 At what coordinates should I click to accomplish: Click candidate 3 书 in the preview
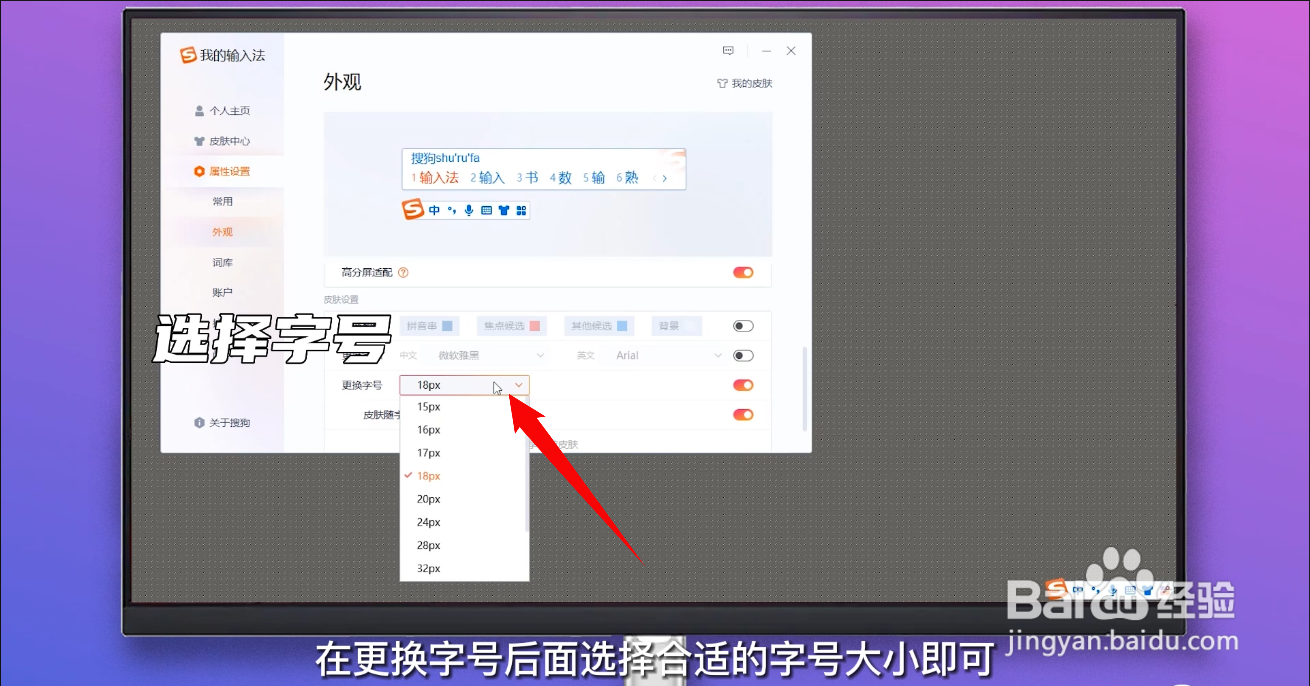click(528, 178)
